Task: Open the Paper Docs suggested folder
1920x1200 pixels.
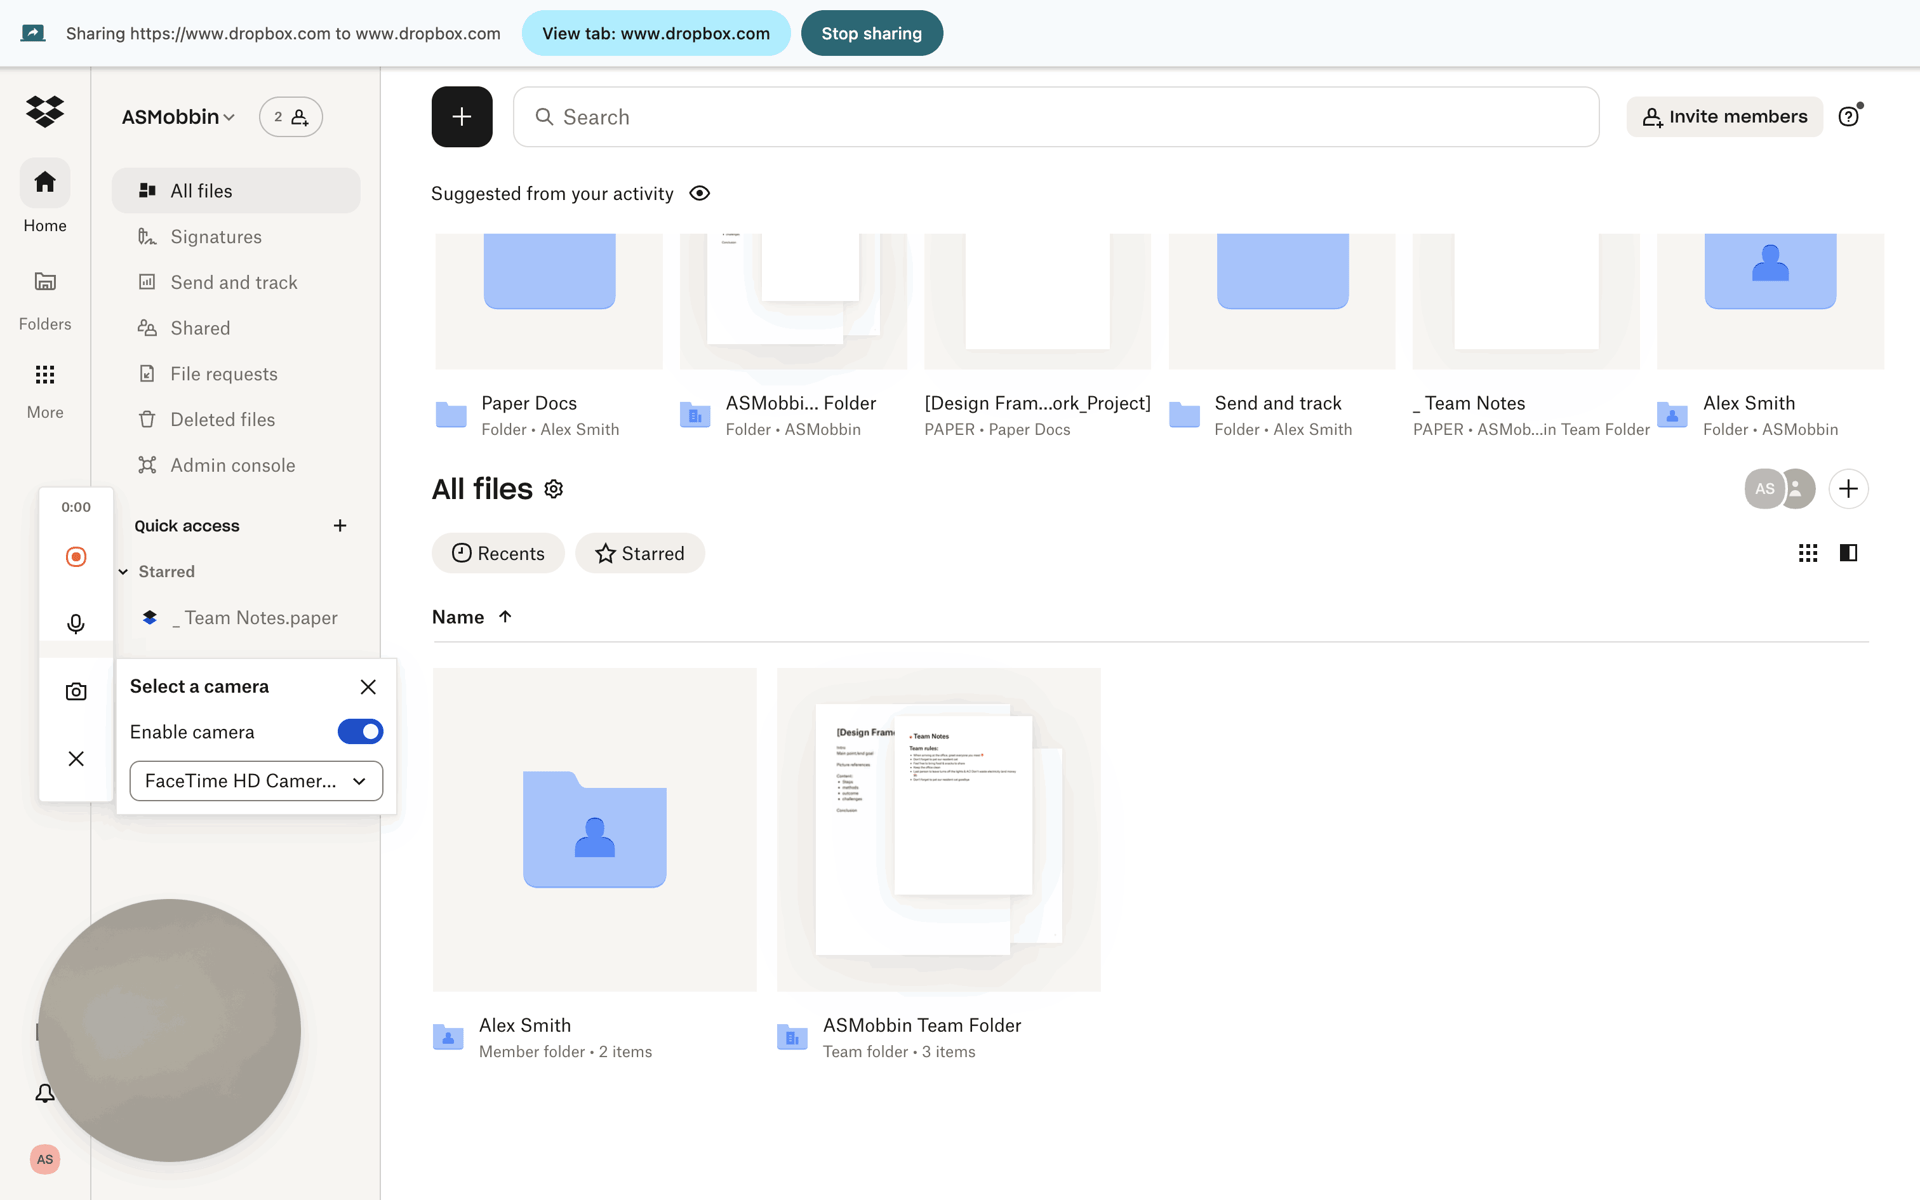Action: [x=549, y=337]
